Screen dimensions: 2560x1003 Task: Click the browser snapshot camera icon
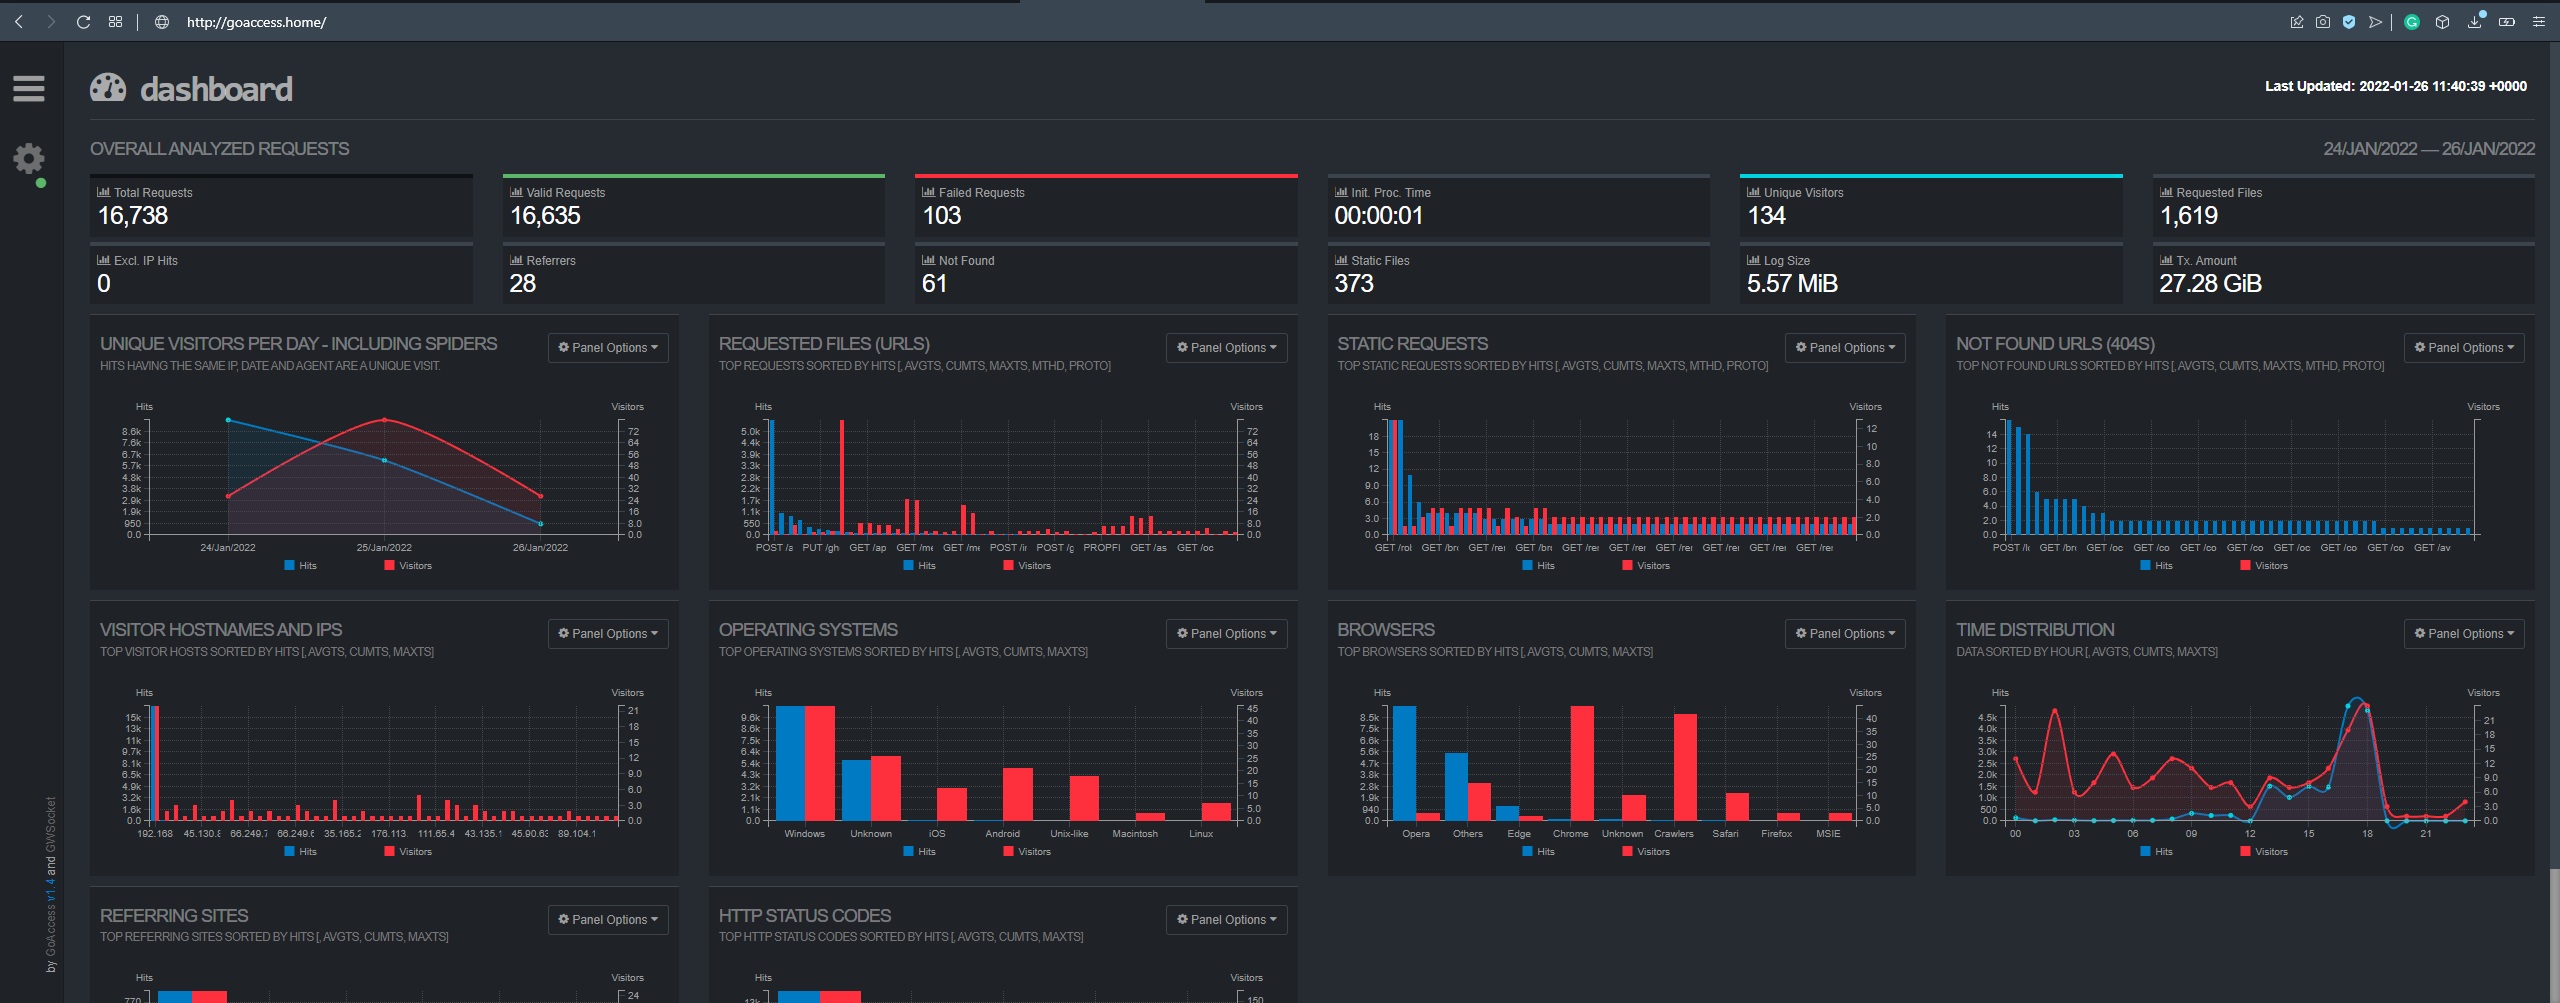tap(2323, 22)
